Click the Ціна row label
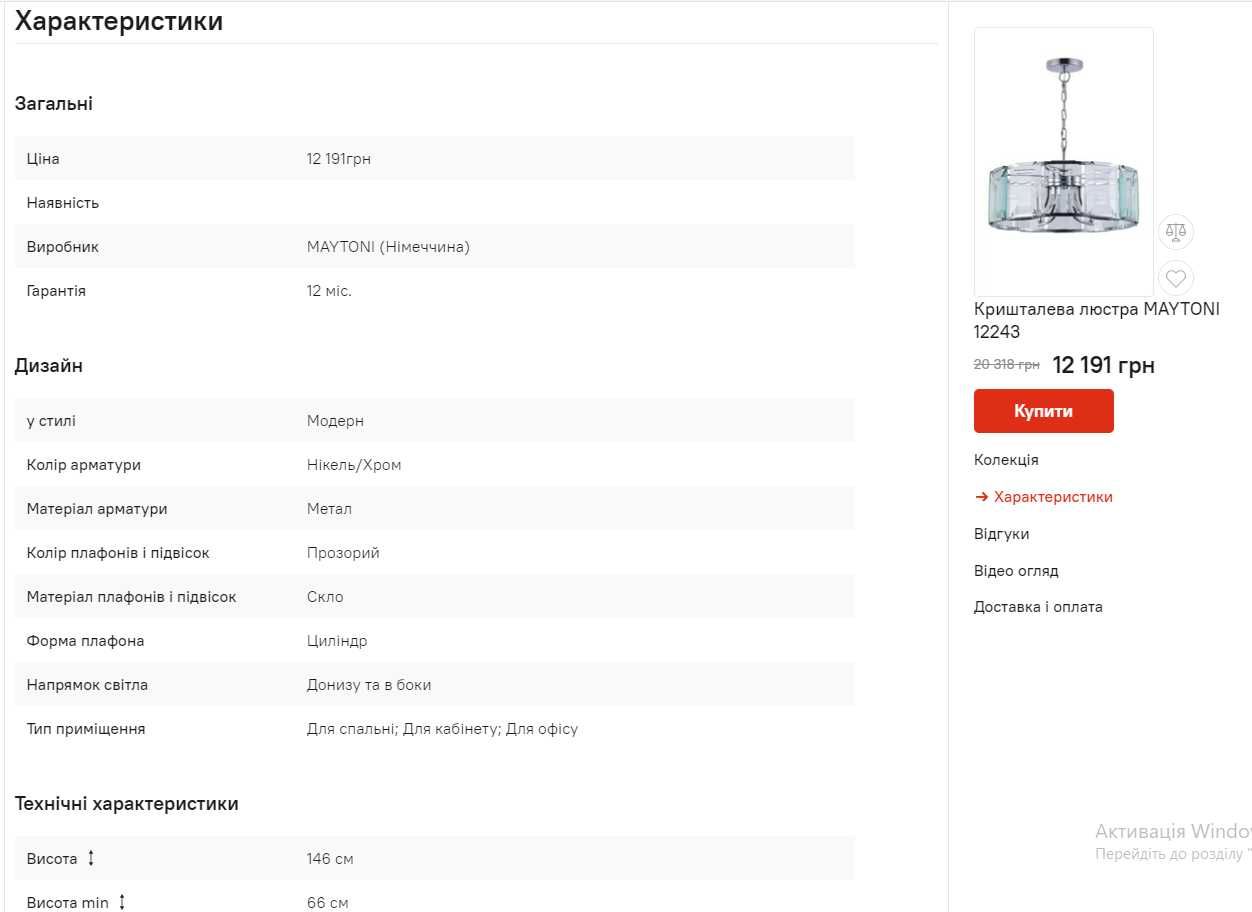 [x=43, y=159]
